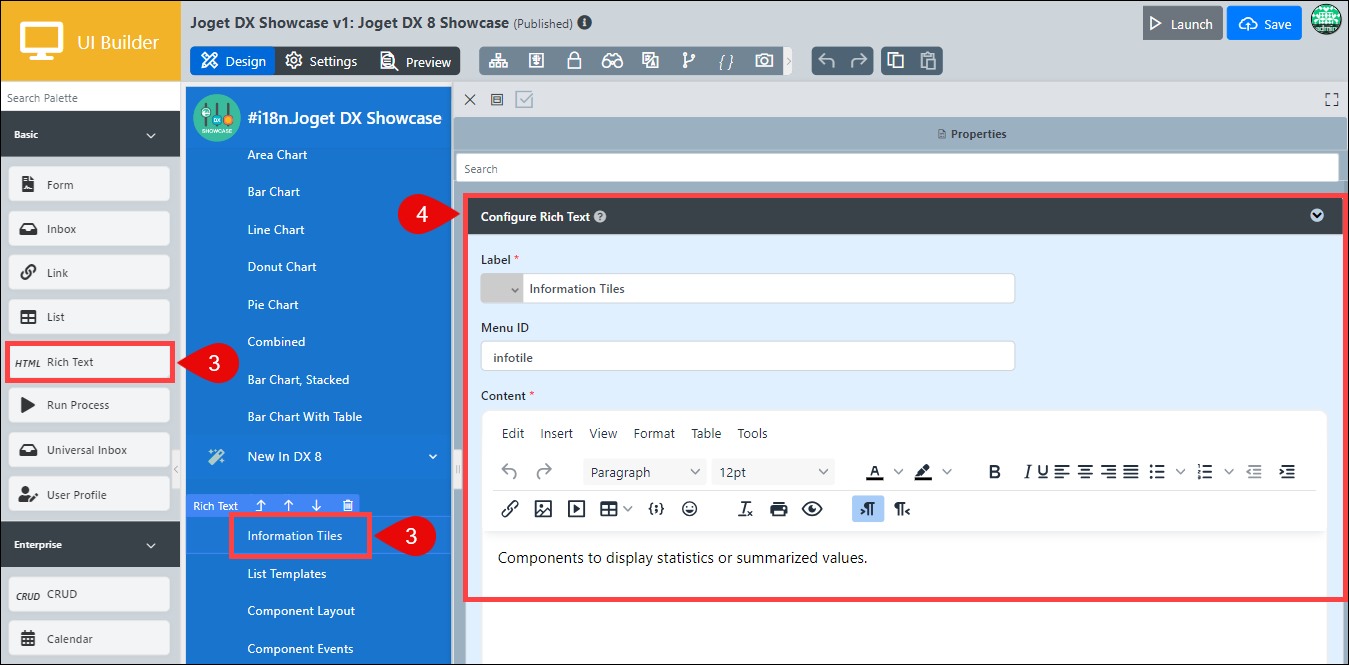Open the label icon picker dropdown

(503, 289)
